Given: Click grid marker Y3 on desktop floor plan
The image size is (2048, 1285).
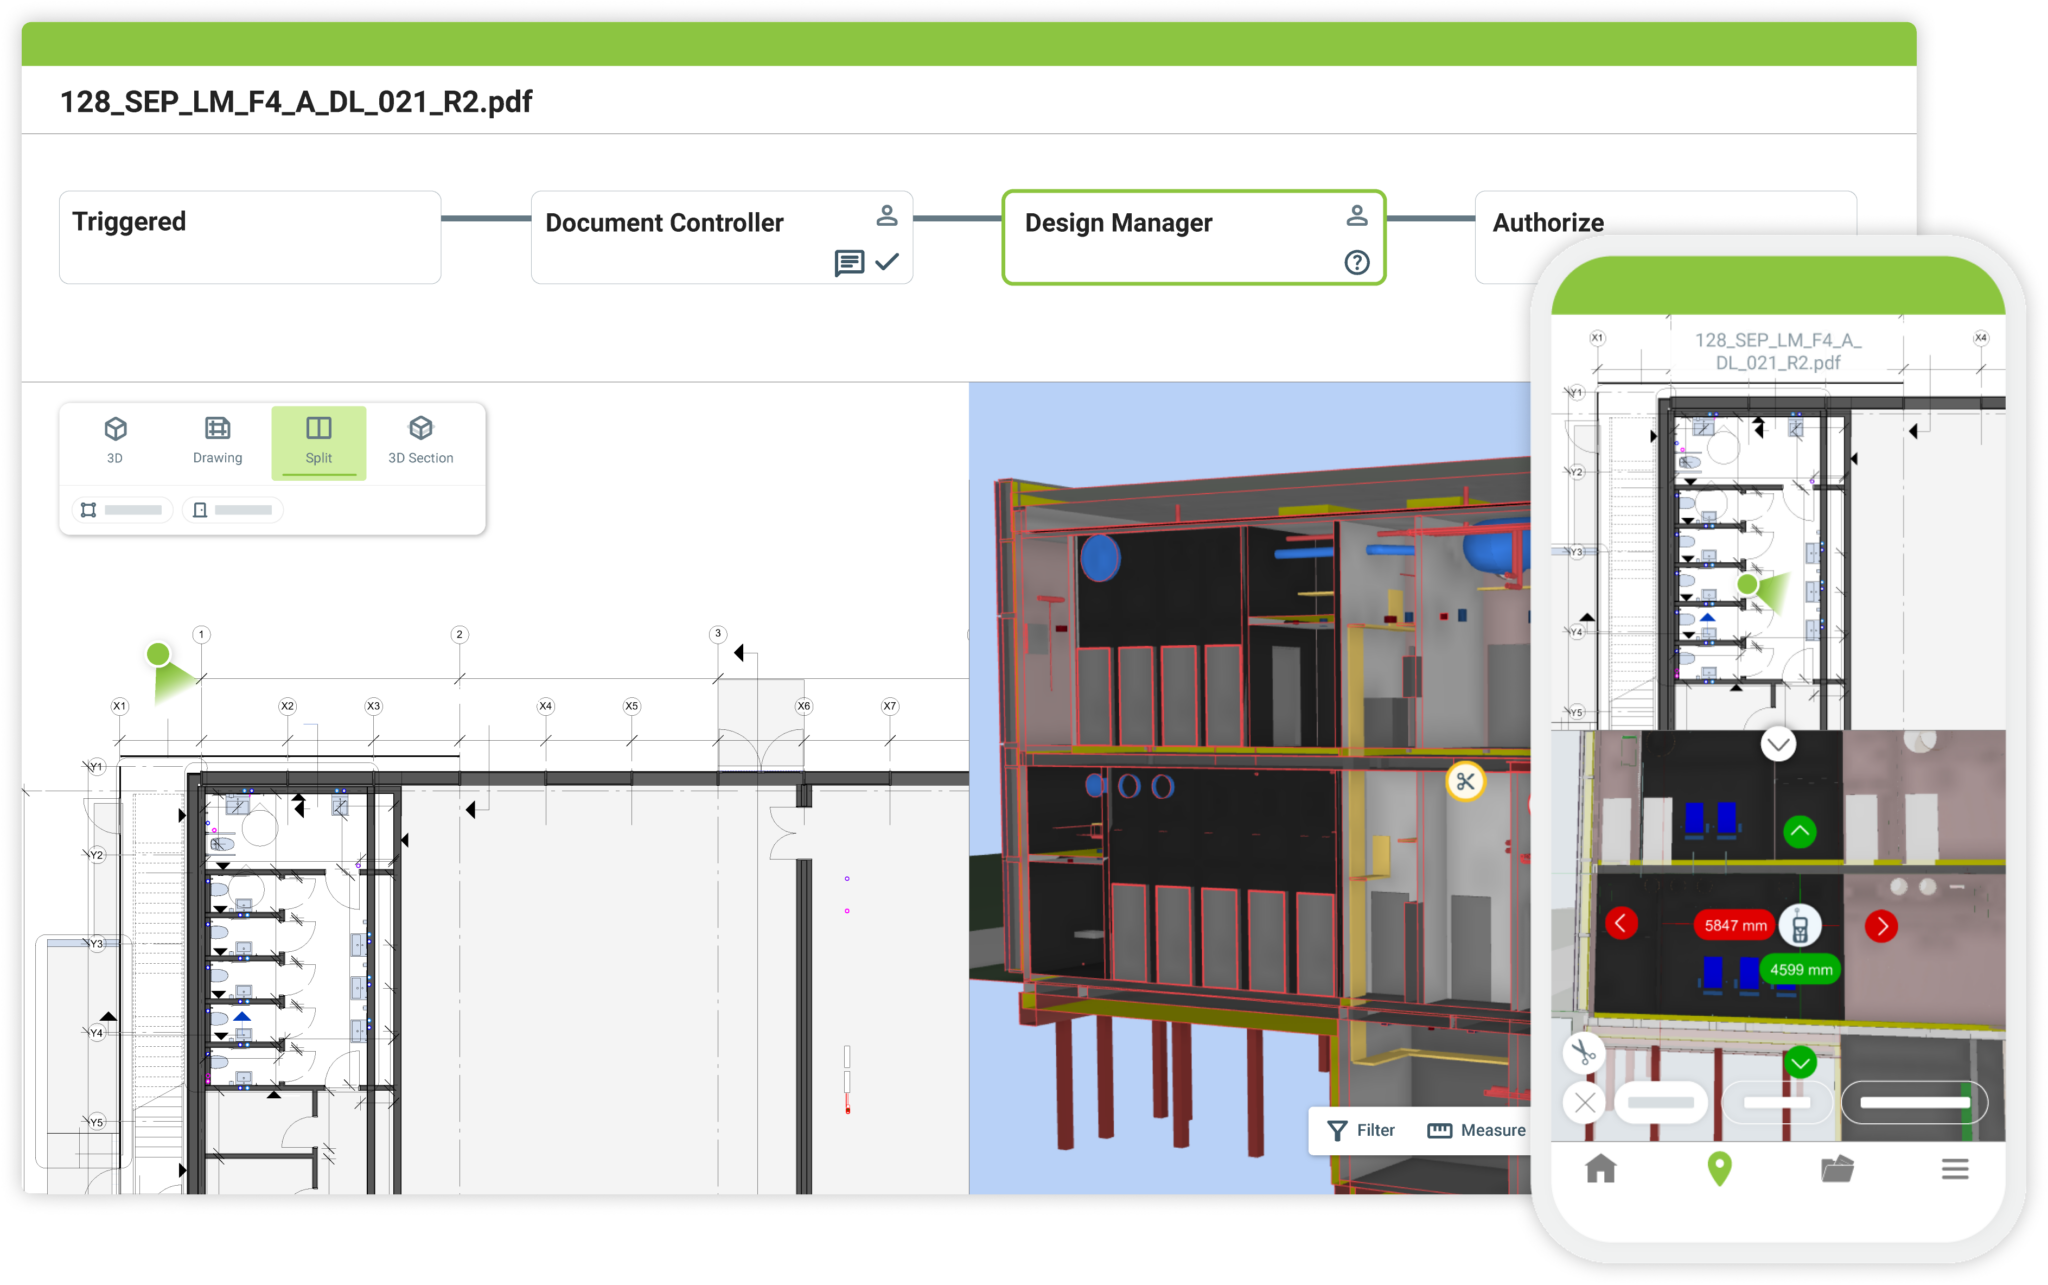Looking at the screenshot, I should tap(96, 943).
